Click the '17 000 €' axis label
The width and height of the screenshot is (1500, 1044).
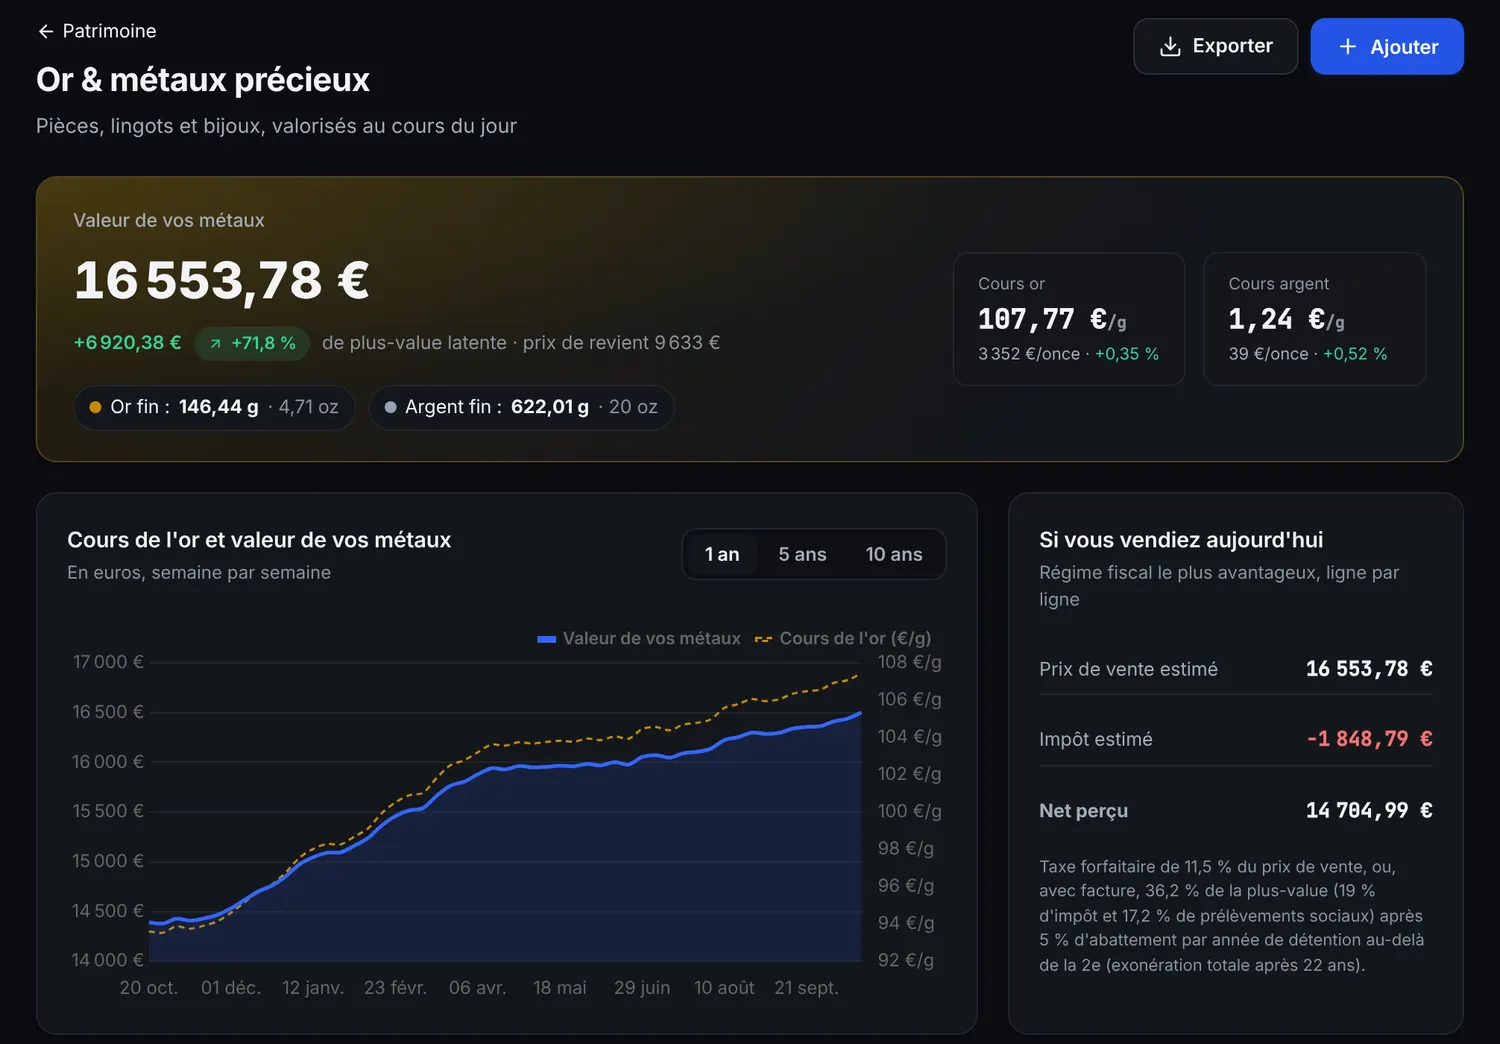click(108, 662)
